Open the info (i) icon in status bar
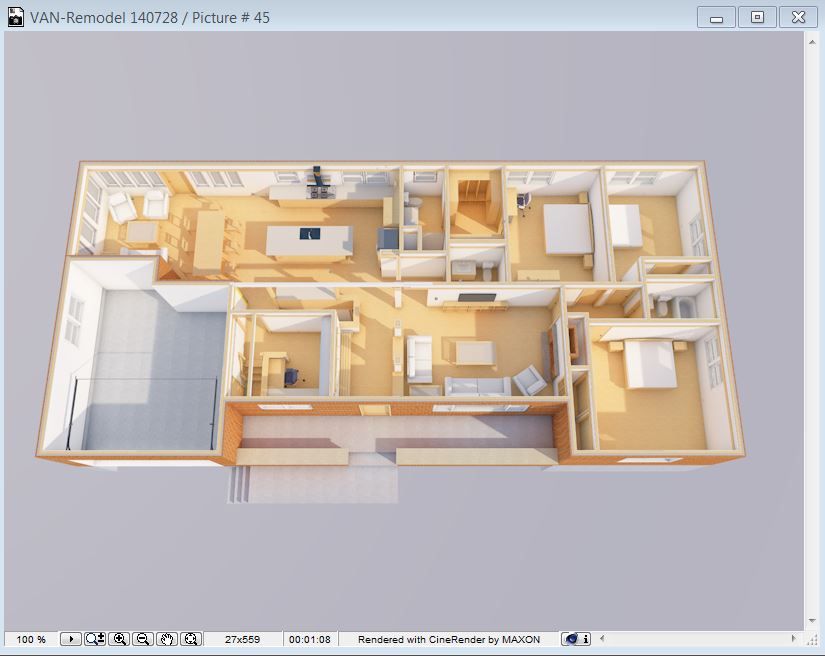This screenshot has width=825, height=656. pyautogui.click(x=585, y=638)
